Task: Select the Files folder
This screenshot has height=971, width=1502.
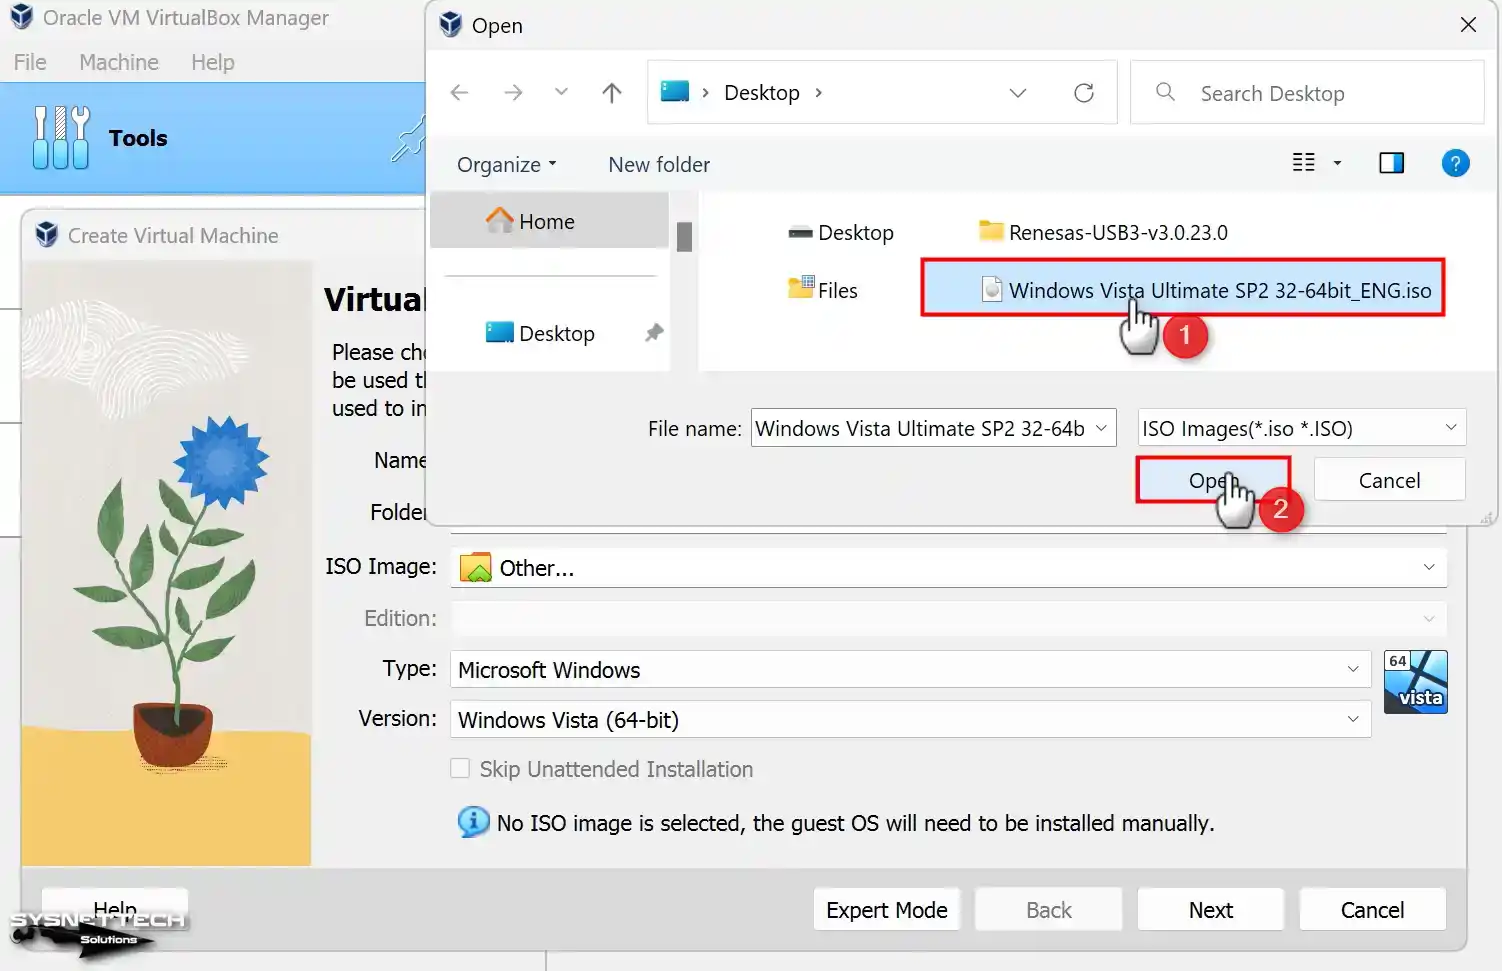Action: tap(822, 290)
